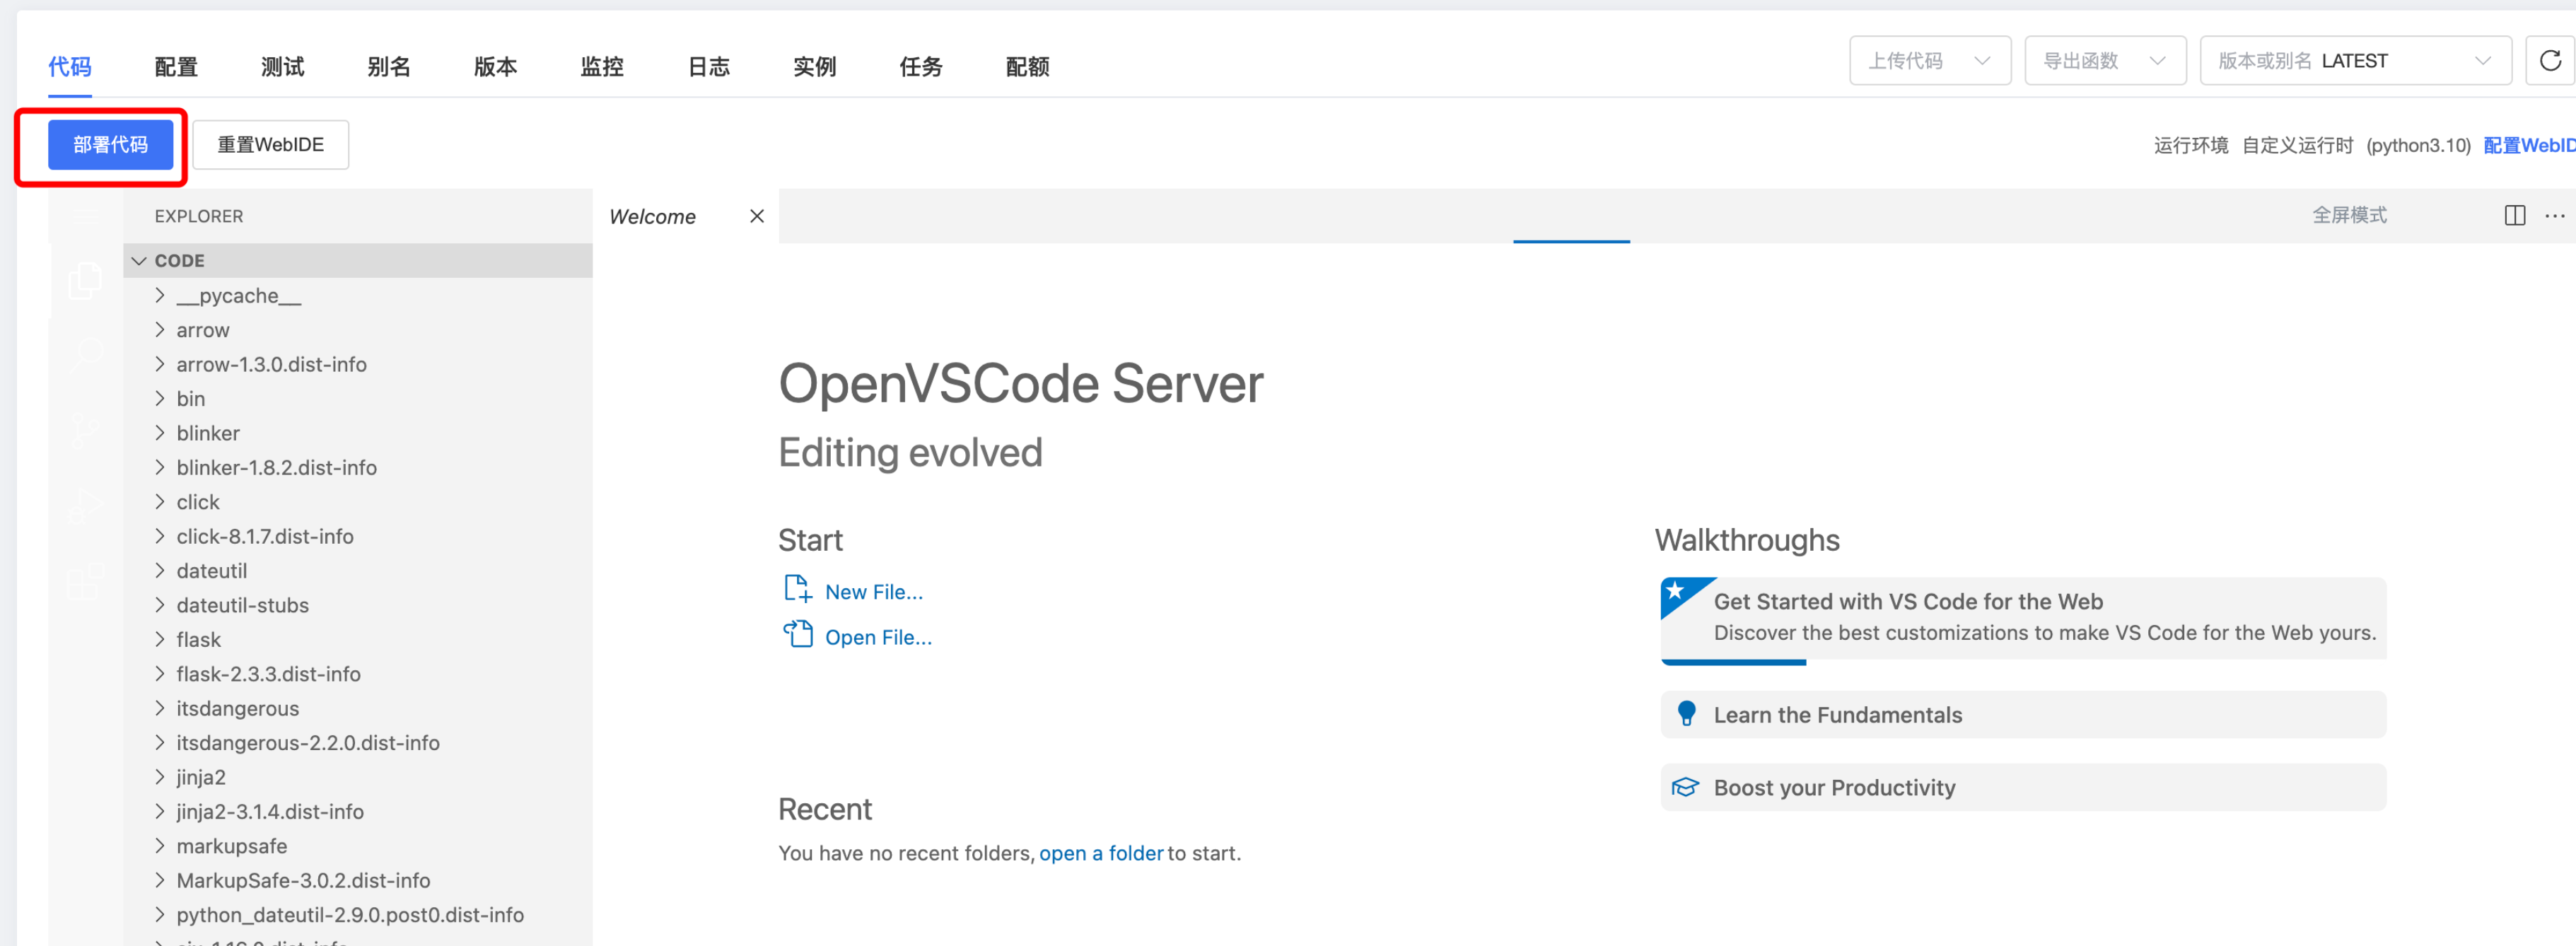Click the split editor layout icon

(x=2514, y=216)
